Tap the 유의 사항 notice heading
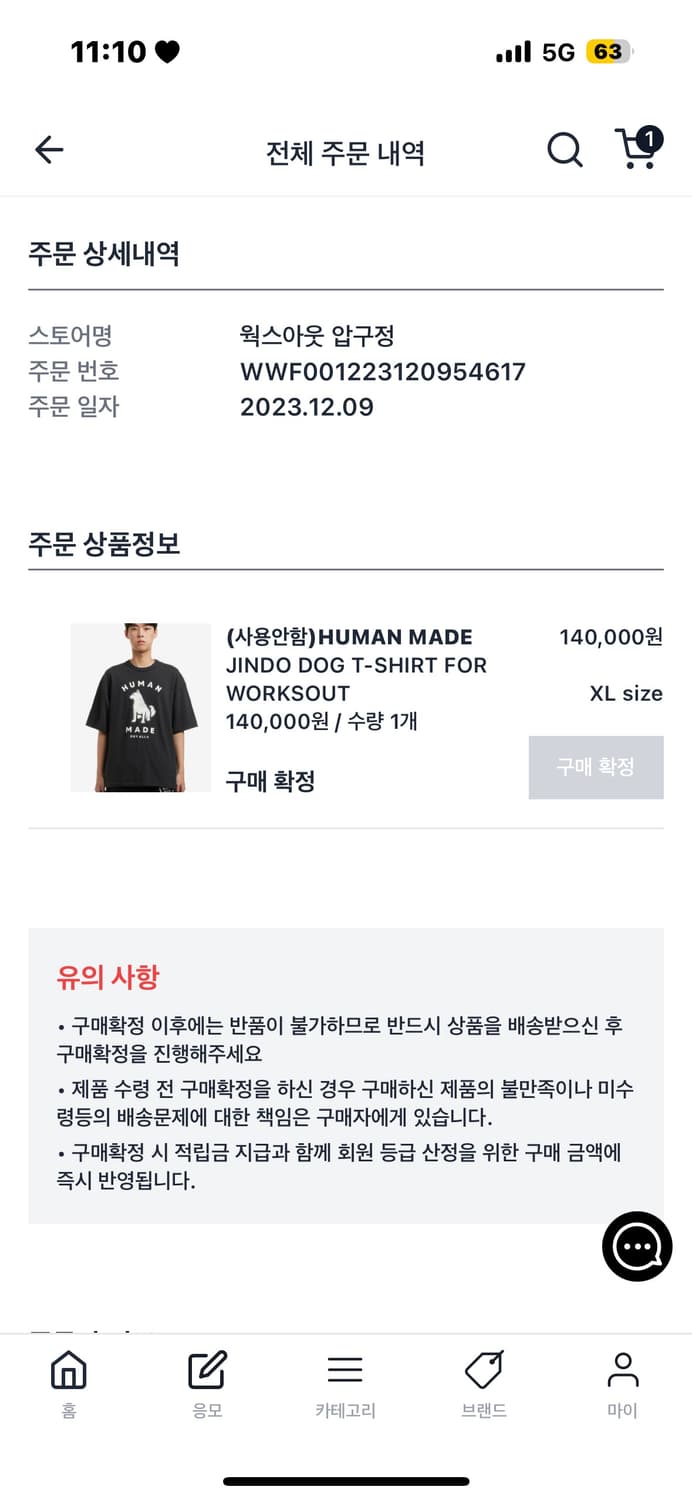The width and height of the screenshot is (692, 1500). [108, 977]
